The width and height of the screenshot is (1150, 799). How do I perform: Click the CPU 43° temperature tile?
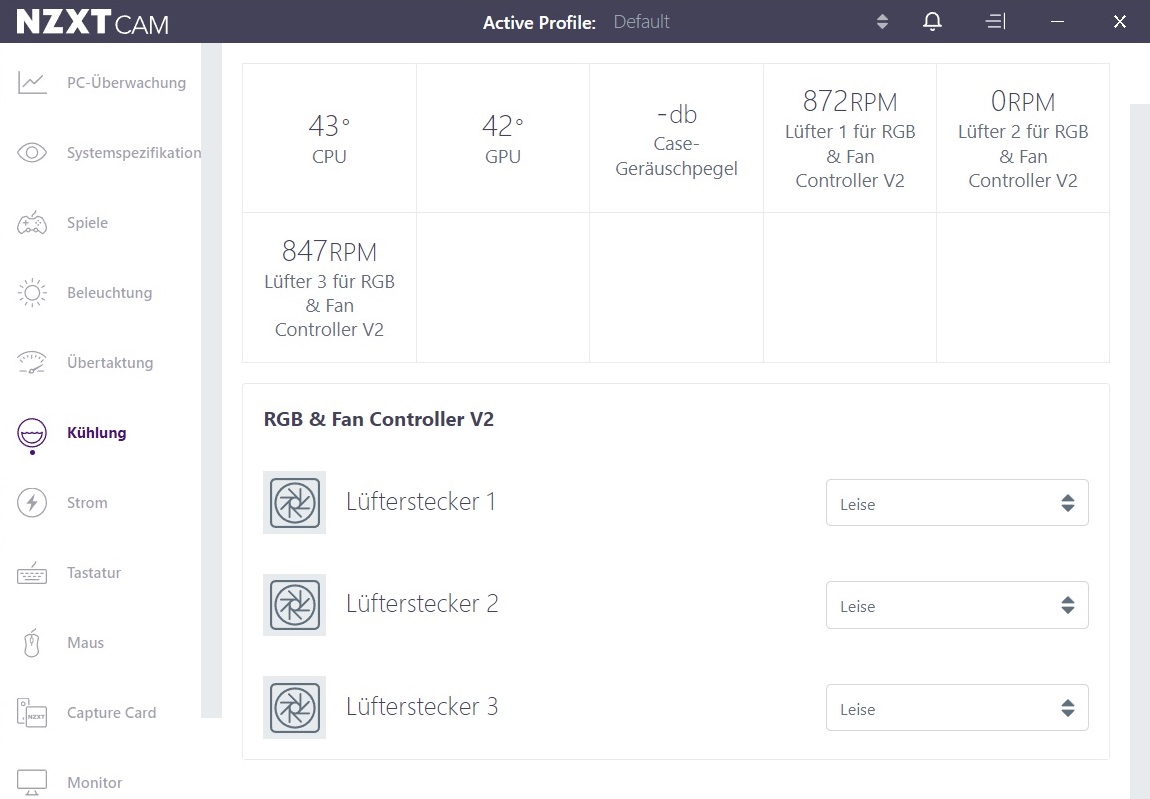(x=329, y=138)
